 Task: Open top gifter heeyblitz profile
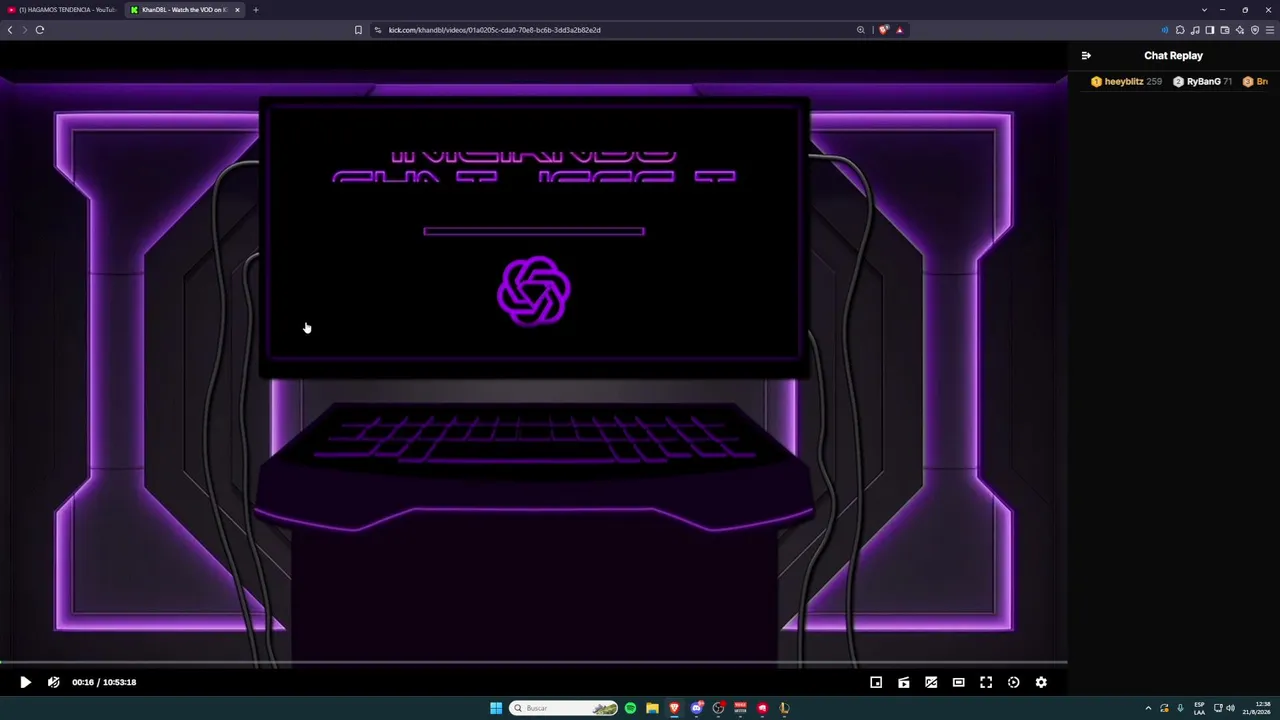1124,82
